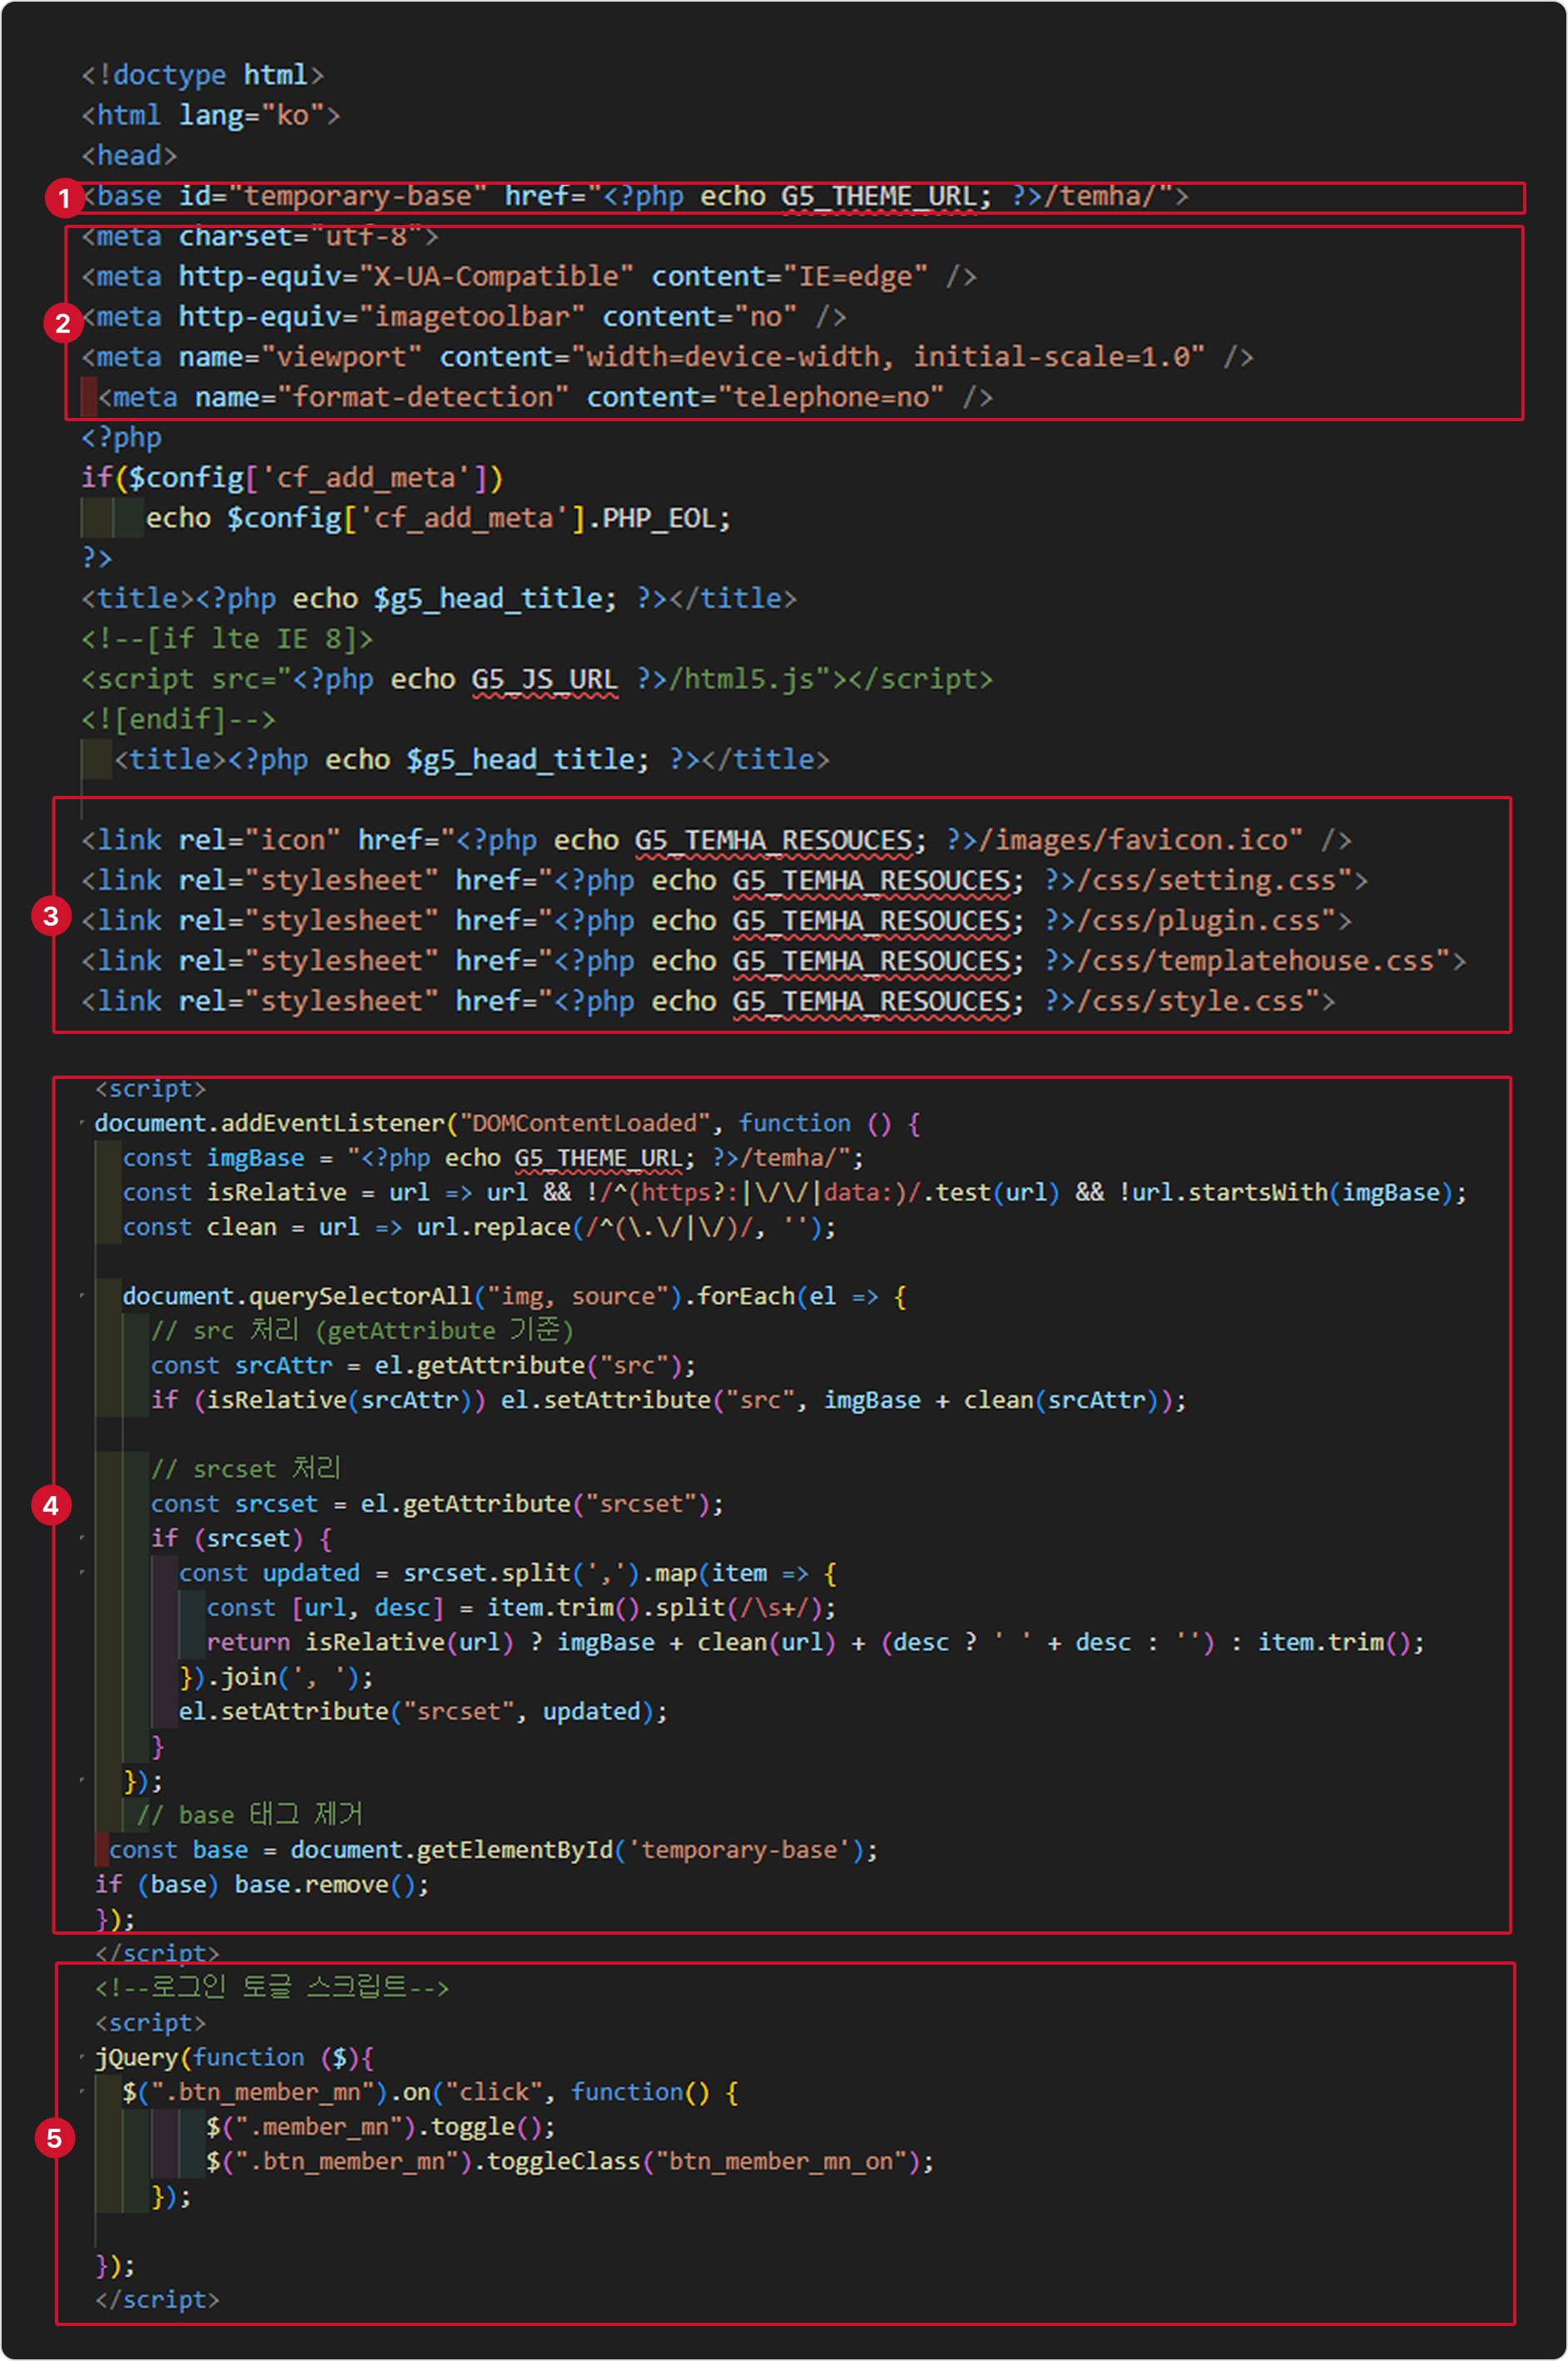Click the red number 1 annotation badge

click(x=64, y=198)
